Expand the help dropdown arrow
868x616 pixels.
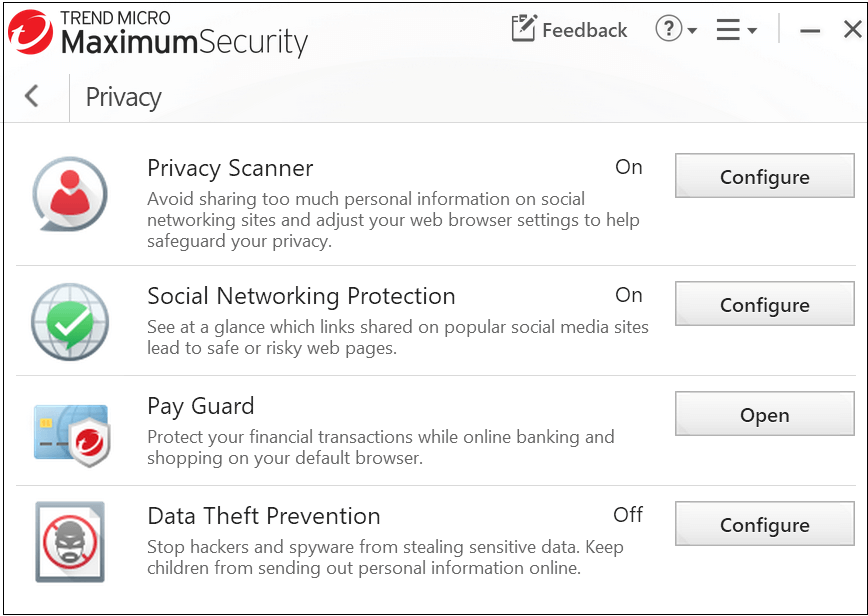tap(692, 30)
